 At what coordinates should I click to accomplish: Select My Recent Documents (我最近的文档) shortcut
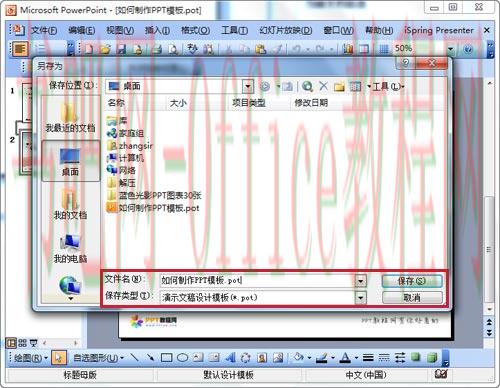pyautogui.click(x=70, y=117)
